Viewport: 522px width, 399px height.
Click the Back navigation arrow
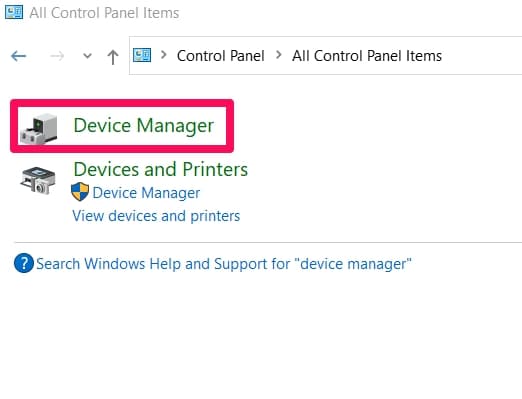[18, 56]
